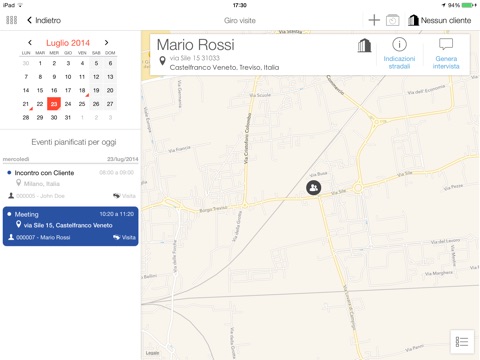The width and height of the screenshot is (480, 360).
Task: Click 000005 - John Doe contact
Action: tap(40, 196)
